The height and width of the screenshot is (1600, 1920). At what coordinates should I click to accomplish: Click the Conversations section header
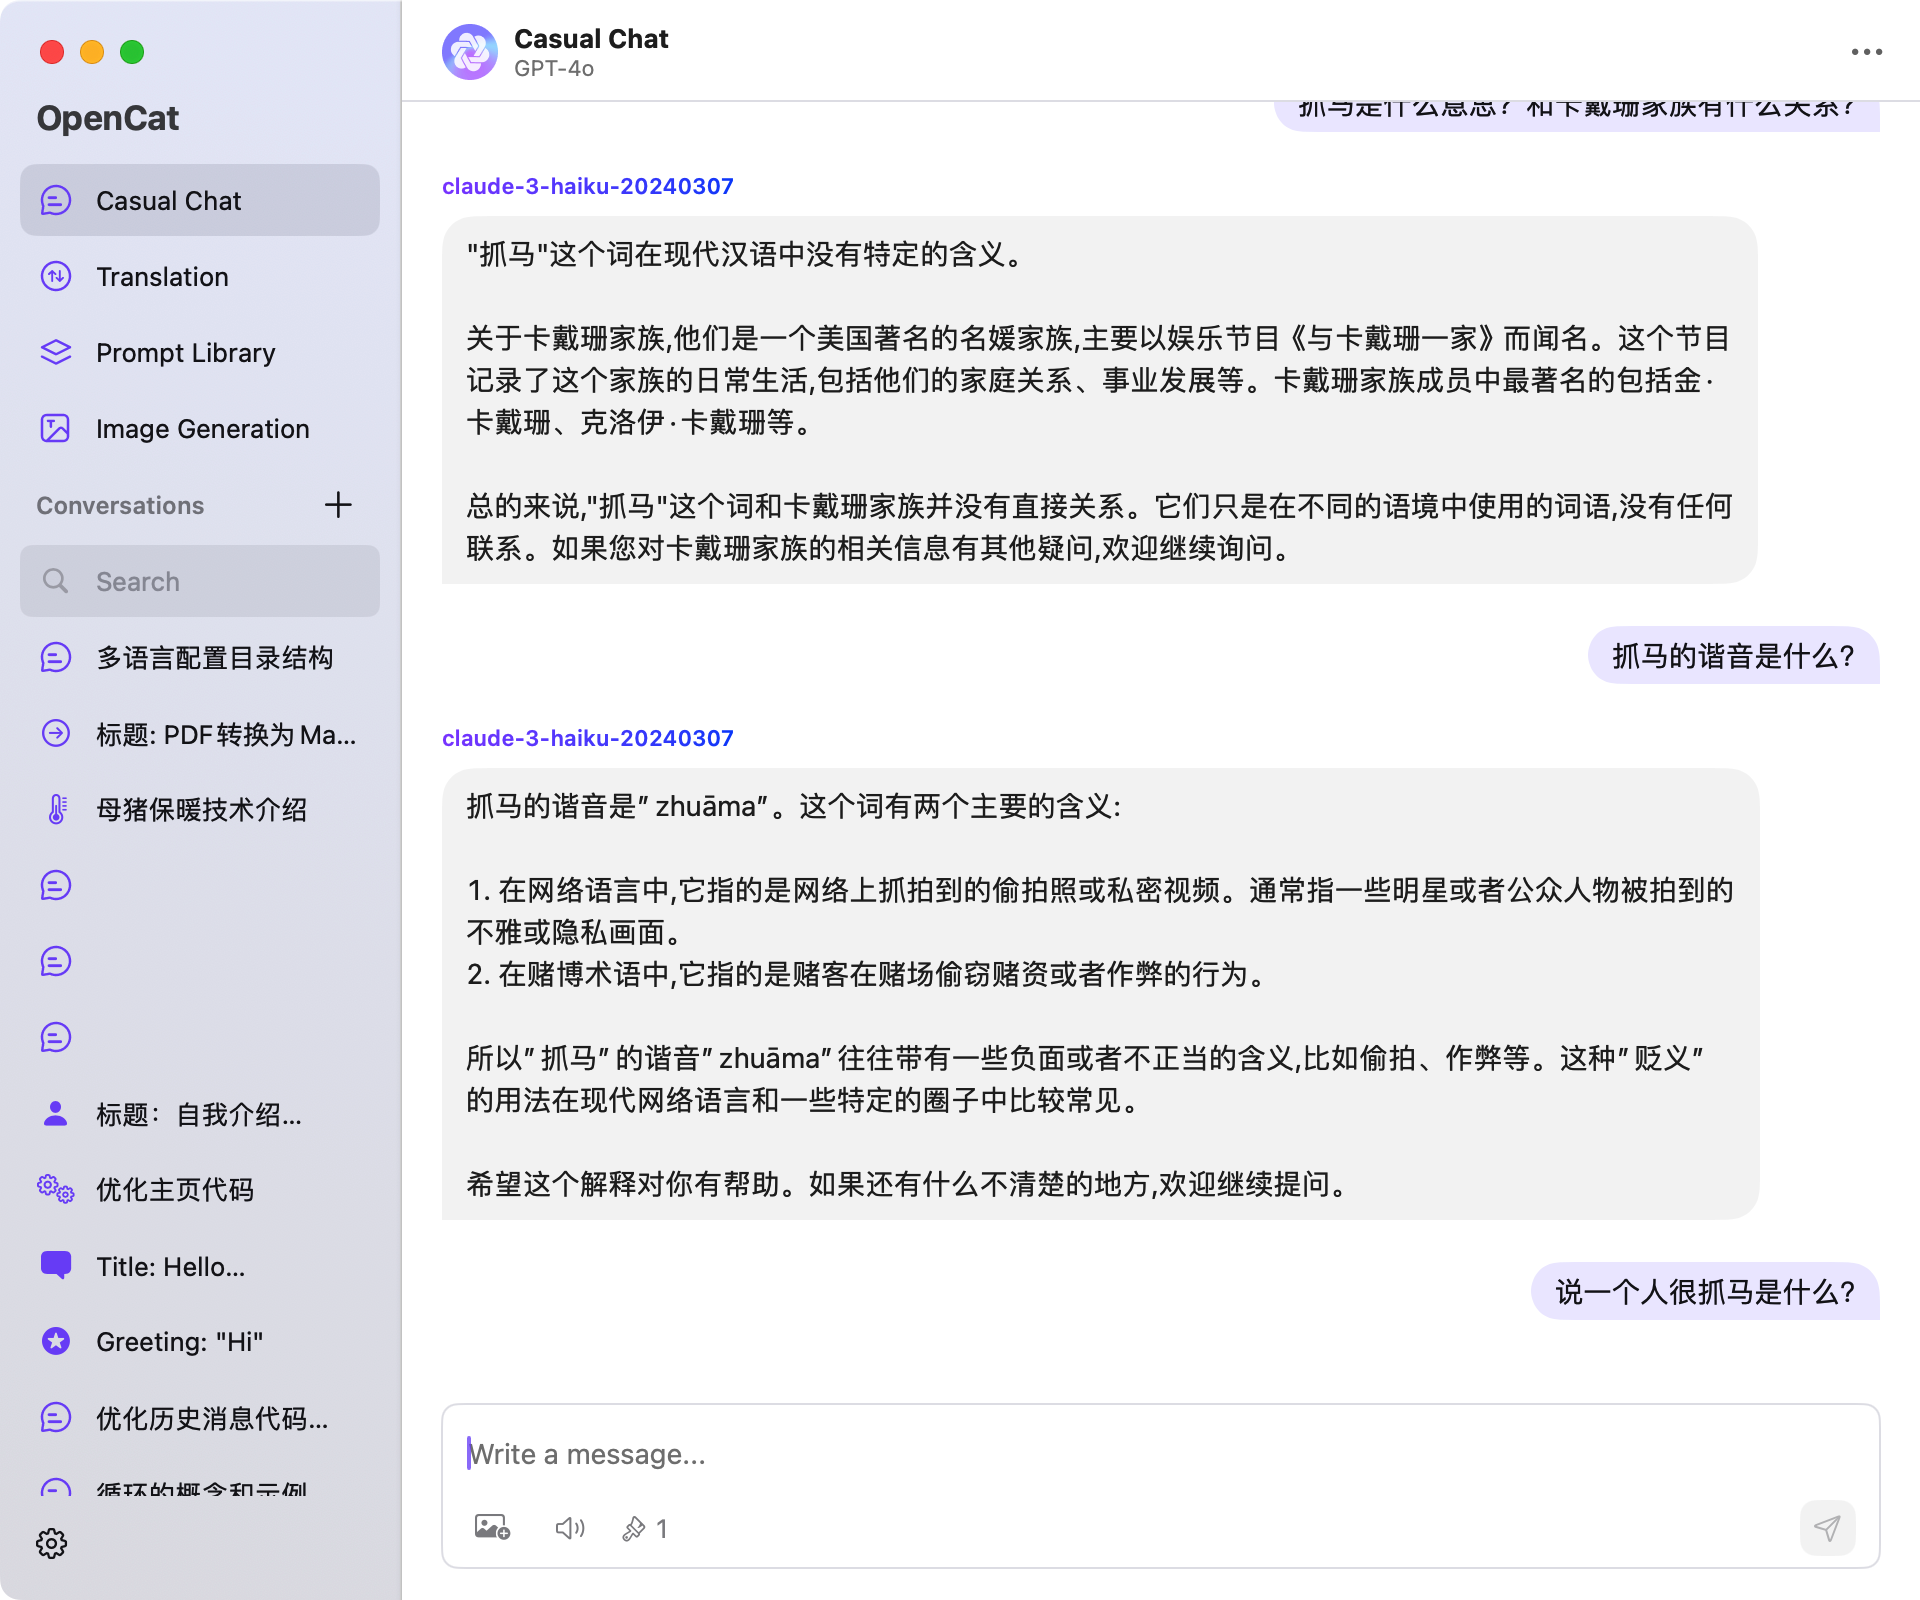point(120,505)
